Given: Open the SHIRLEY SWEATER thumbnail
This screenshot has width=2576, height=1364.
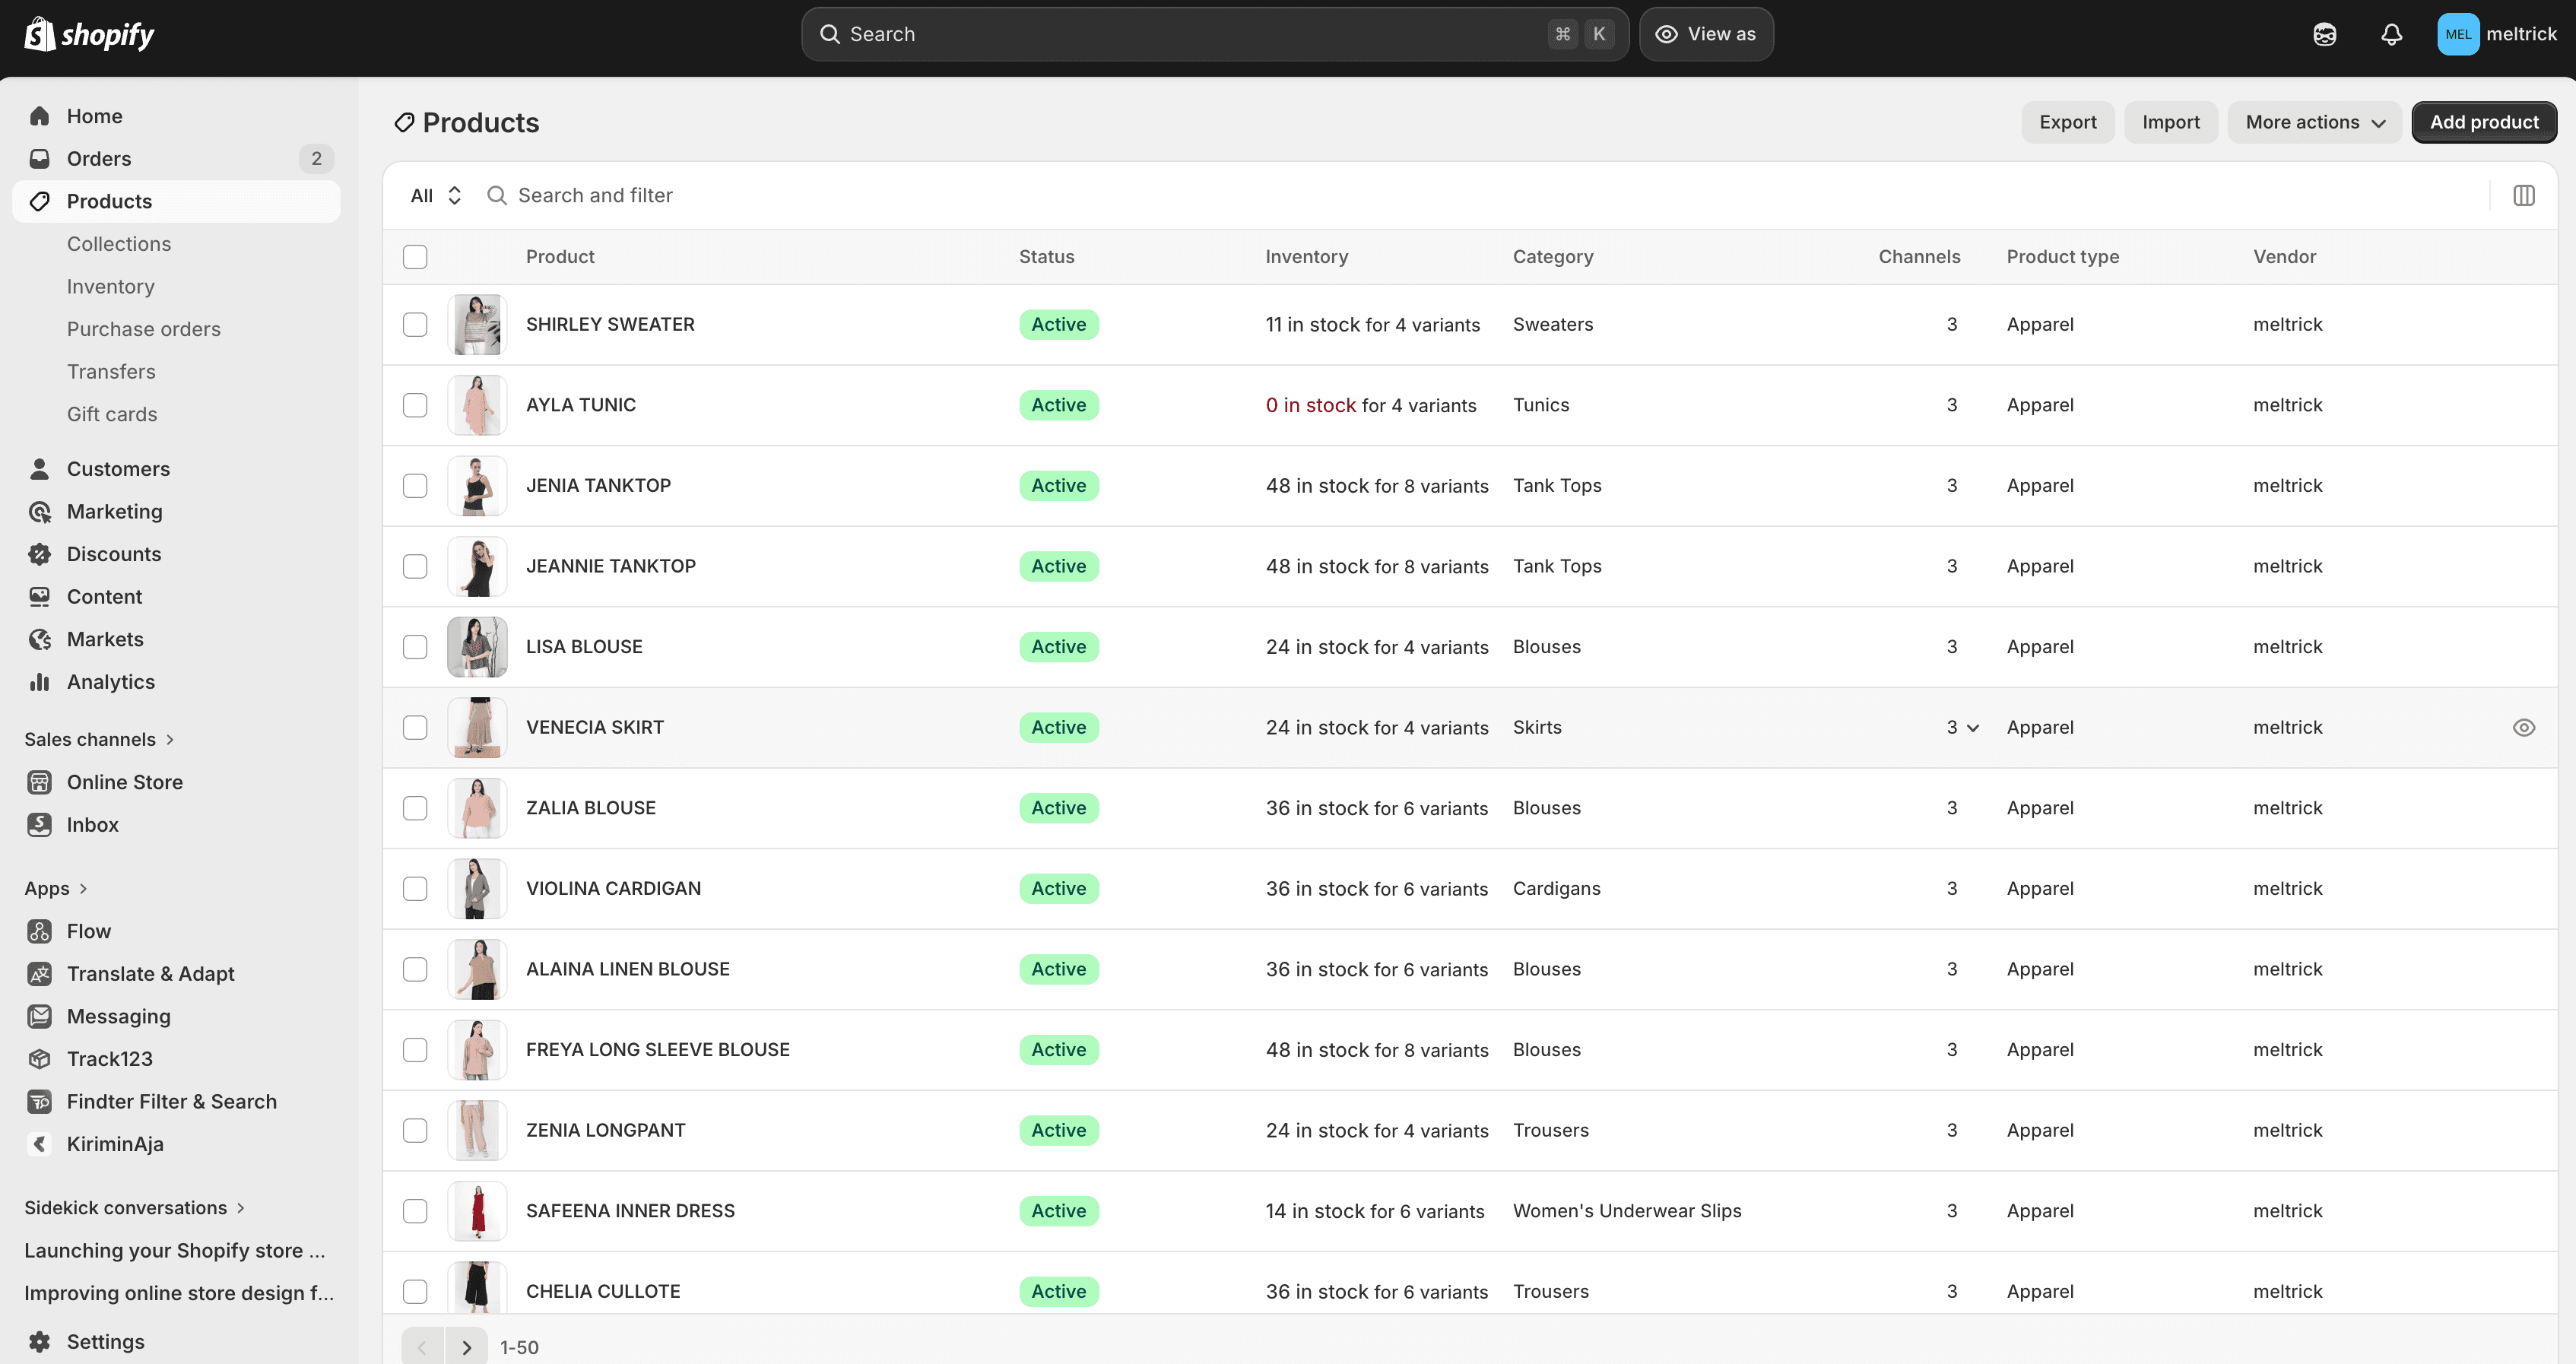Looking at the screenshot, I should pos(477,325).
